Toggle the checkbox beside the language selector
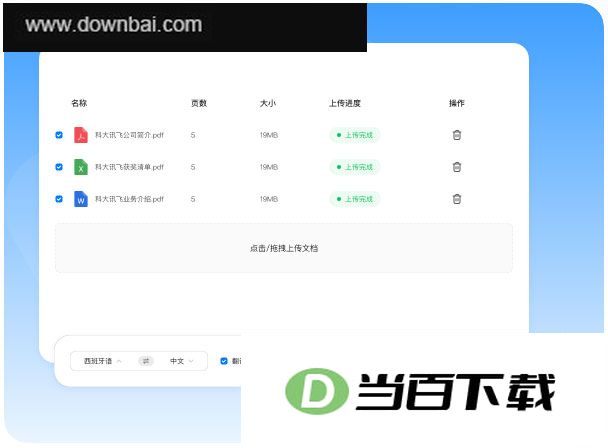Screen dimensions: 608x448 click(x=224, y=361)
